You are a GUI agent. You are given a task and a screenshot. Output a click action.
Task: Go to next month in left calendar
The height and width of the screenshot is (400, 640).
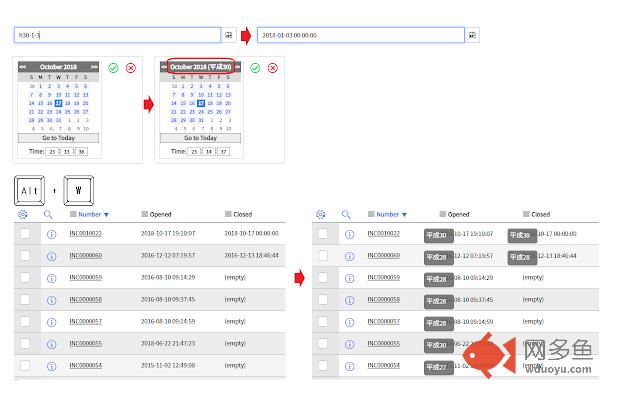click(x=94, y=67)
